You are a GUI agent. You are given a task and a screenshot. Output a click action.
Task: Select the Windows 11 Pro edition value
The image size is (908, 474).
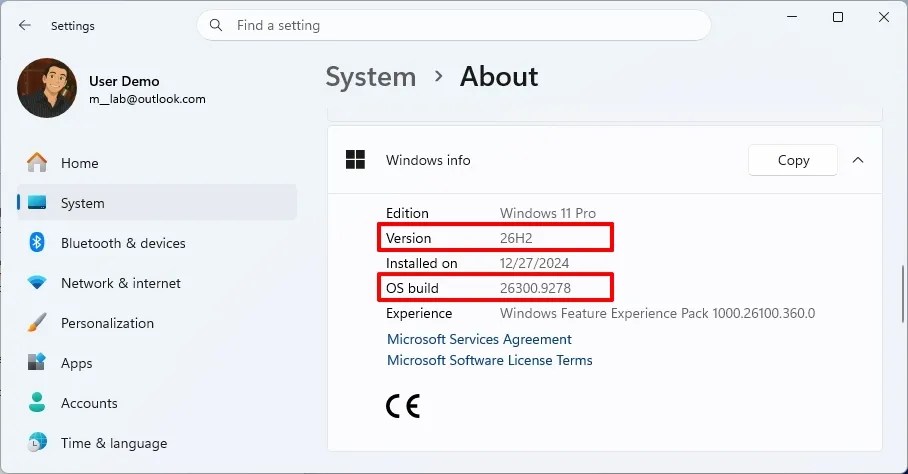(548, 213)
